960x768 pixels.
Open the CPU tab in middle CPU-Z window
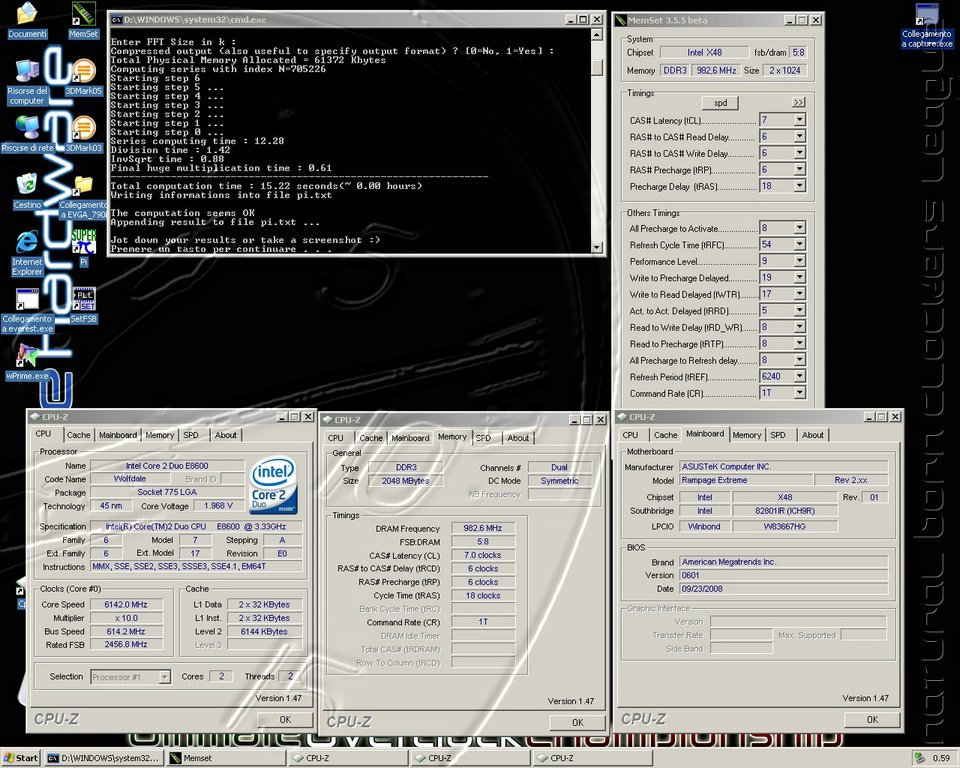click(336, 438)
